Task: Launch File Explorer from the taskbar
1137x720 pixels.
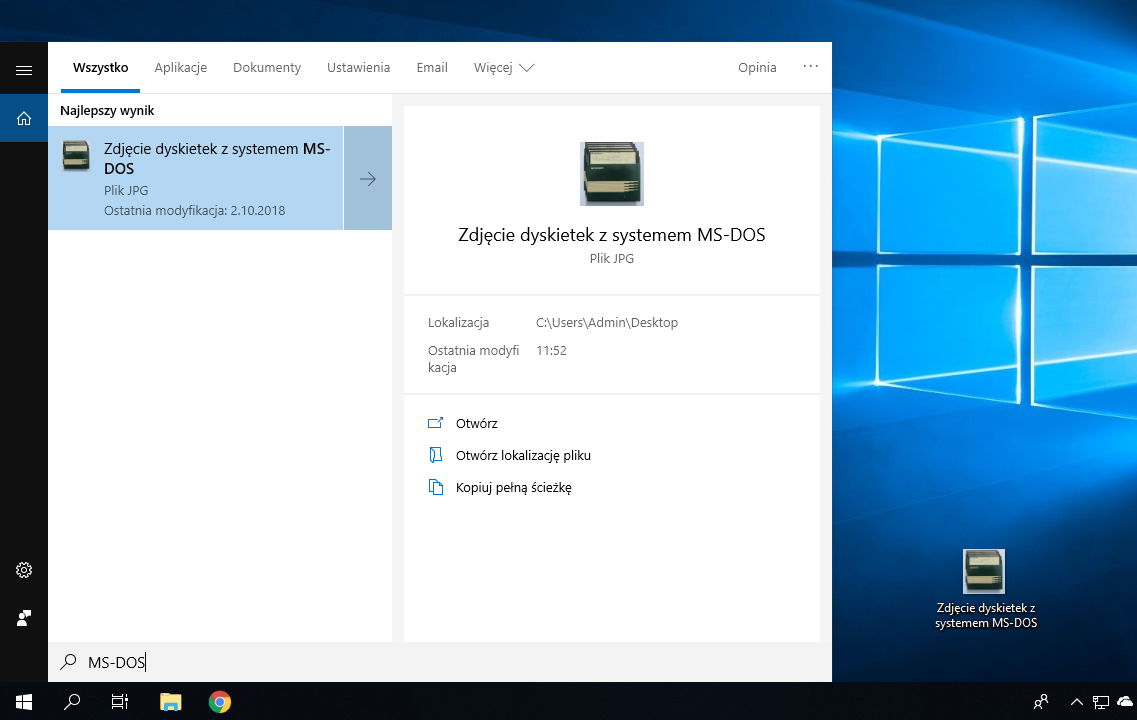Action: coord(171,701)
